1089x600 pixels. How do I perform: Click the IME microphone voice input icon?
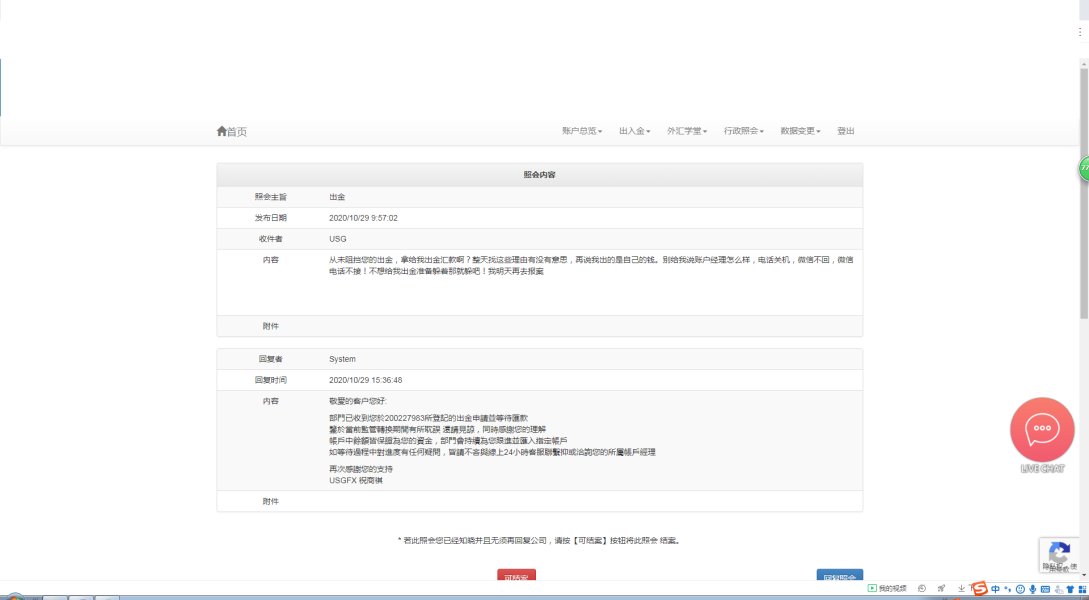[1032, 589]
